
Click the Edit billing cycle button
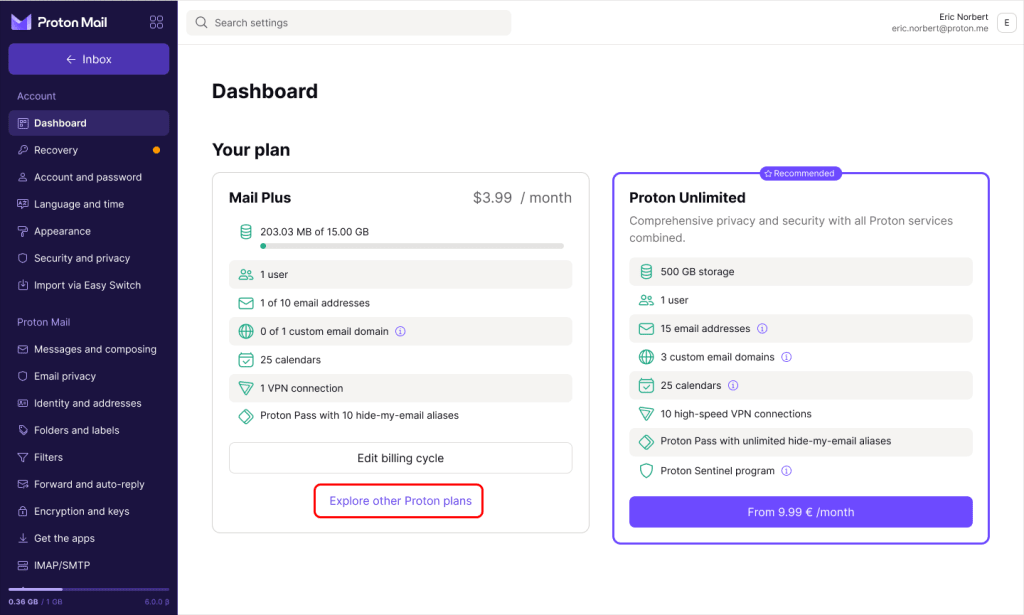pos(400,458)
